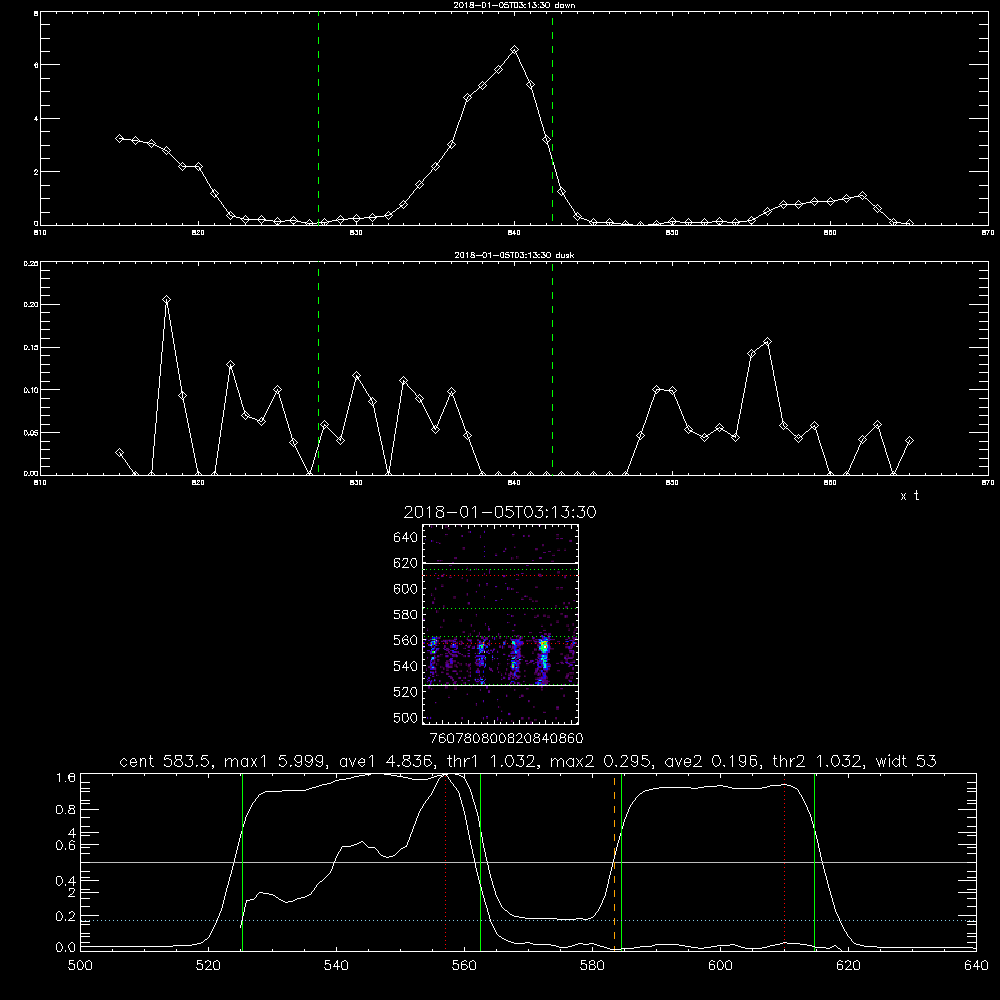Screen dimensions: 1000x1000
Task: Click the red dotted line near 557 in bottom plot
Action: pos(445,861)
